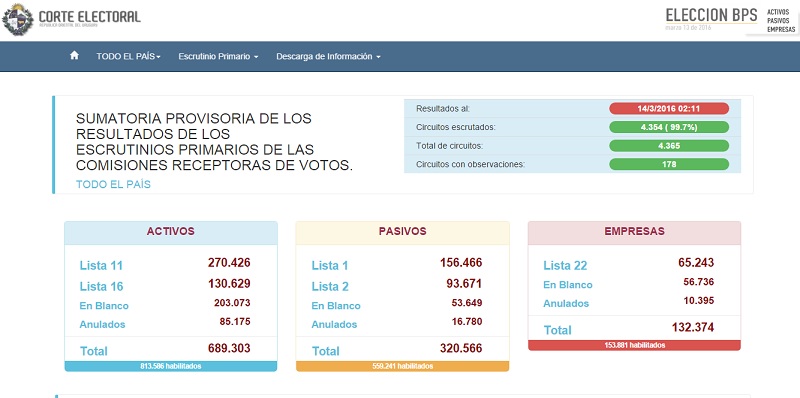Open Lista 16 in the Activos panel

click(x=102, y=287)
